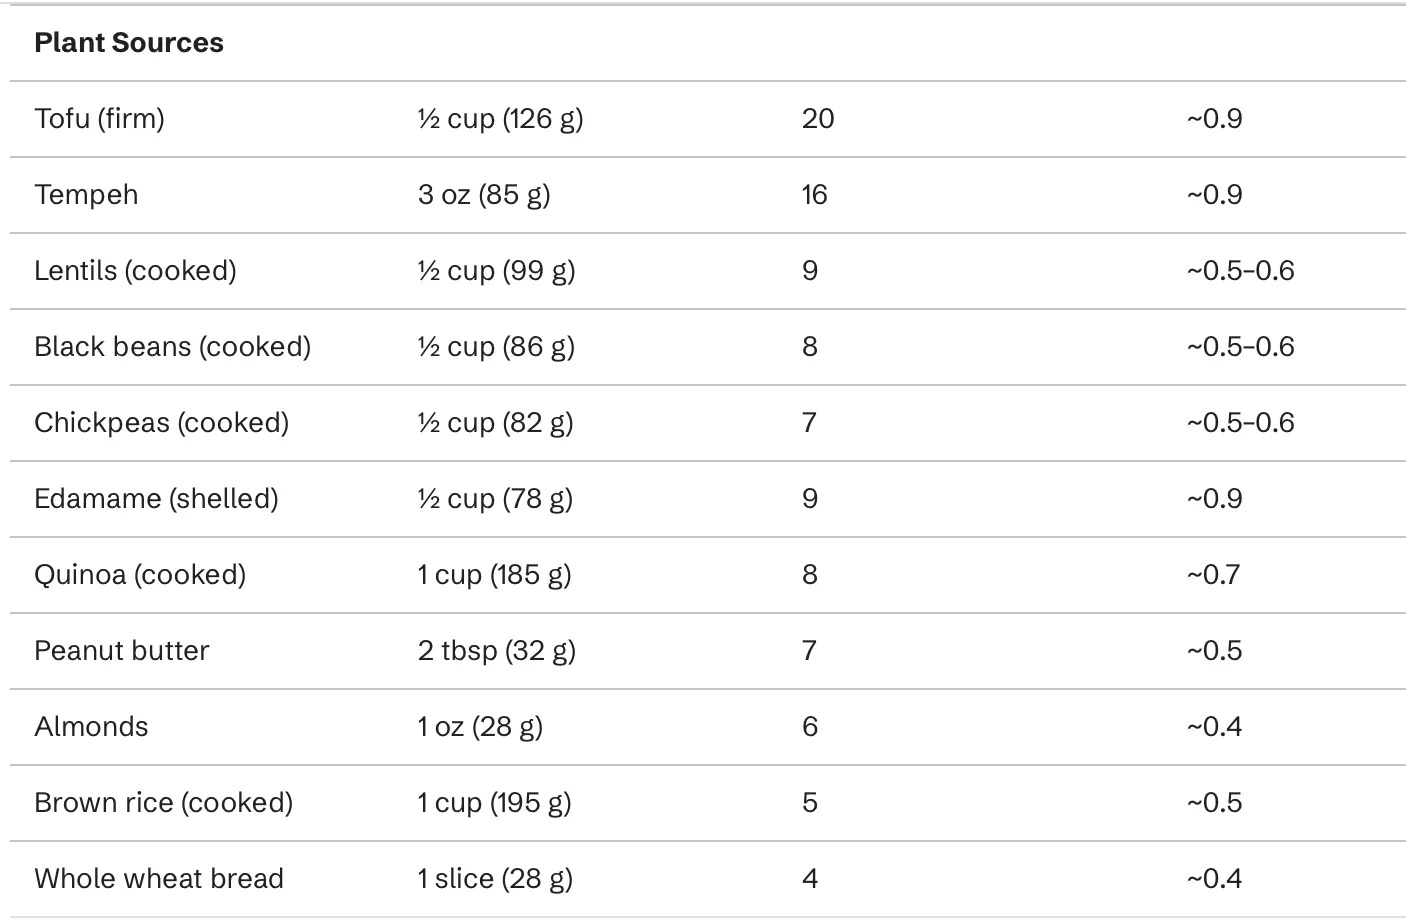Select the 1 cup (195 g) serving cell
Viewport: 1406px width, 920px height.
point(494,803)
